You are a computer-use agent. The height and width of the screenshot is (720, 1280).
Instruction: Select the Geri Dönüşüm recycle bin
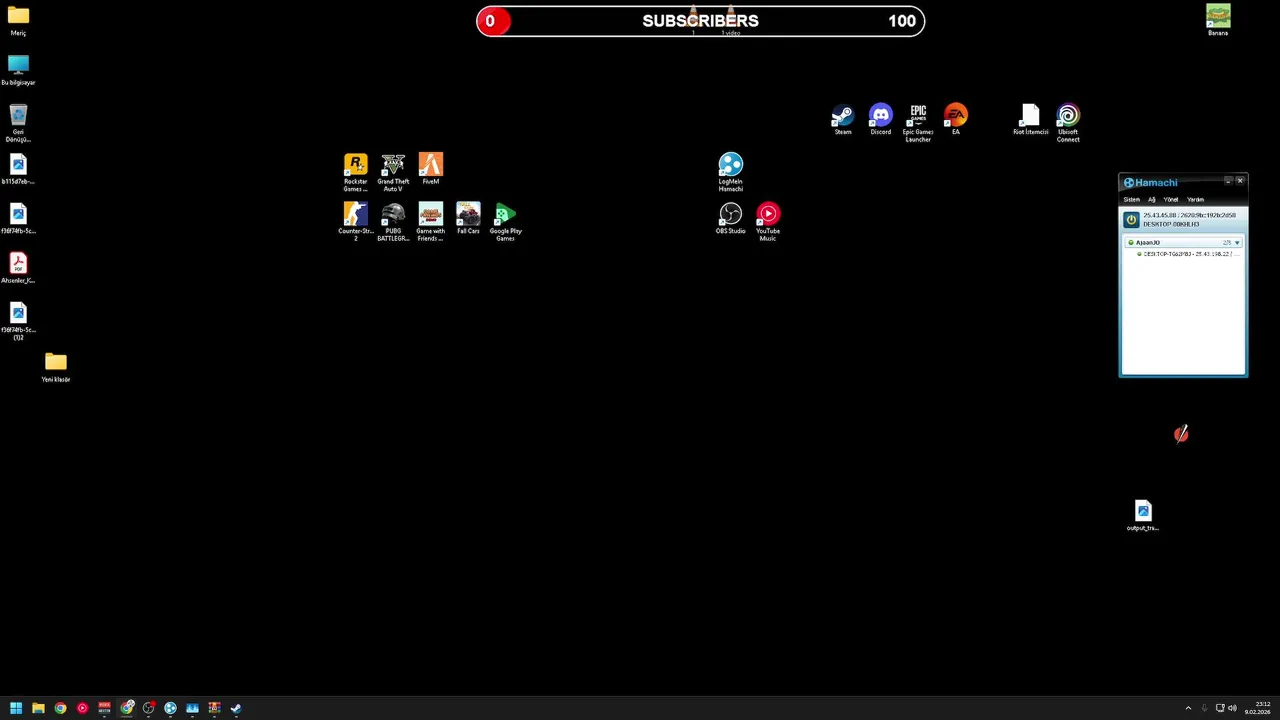tap(18, 123)
